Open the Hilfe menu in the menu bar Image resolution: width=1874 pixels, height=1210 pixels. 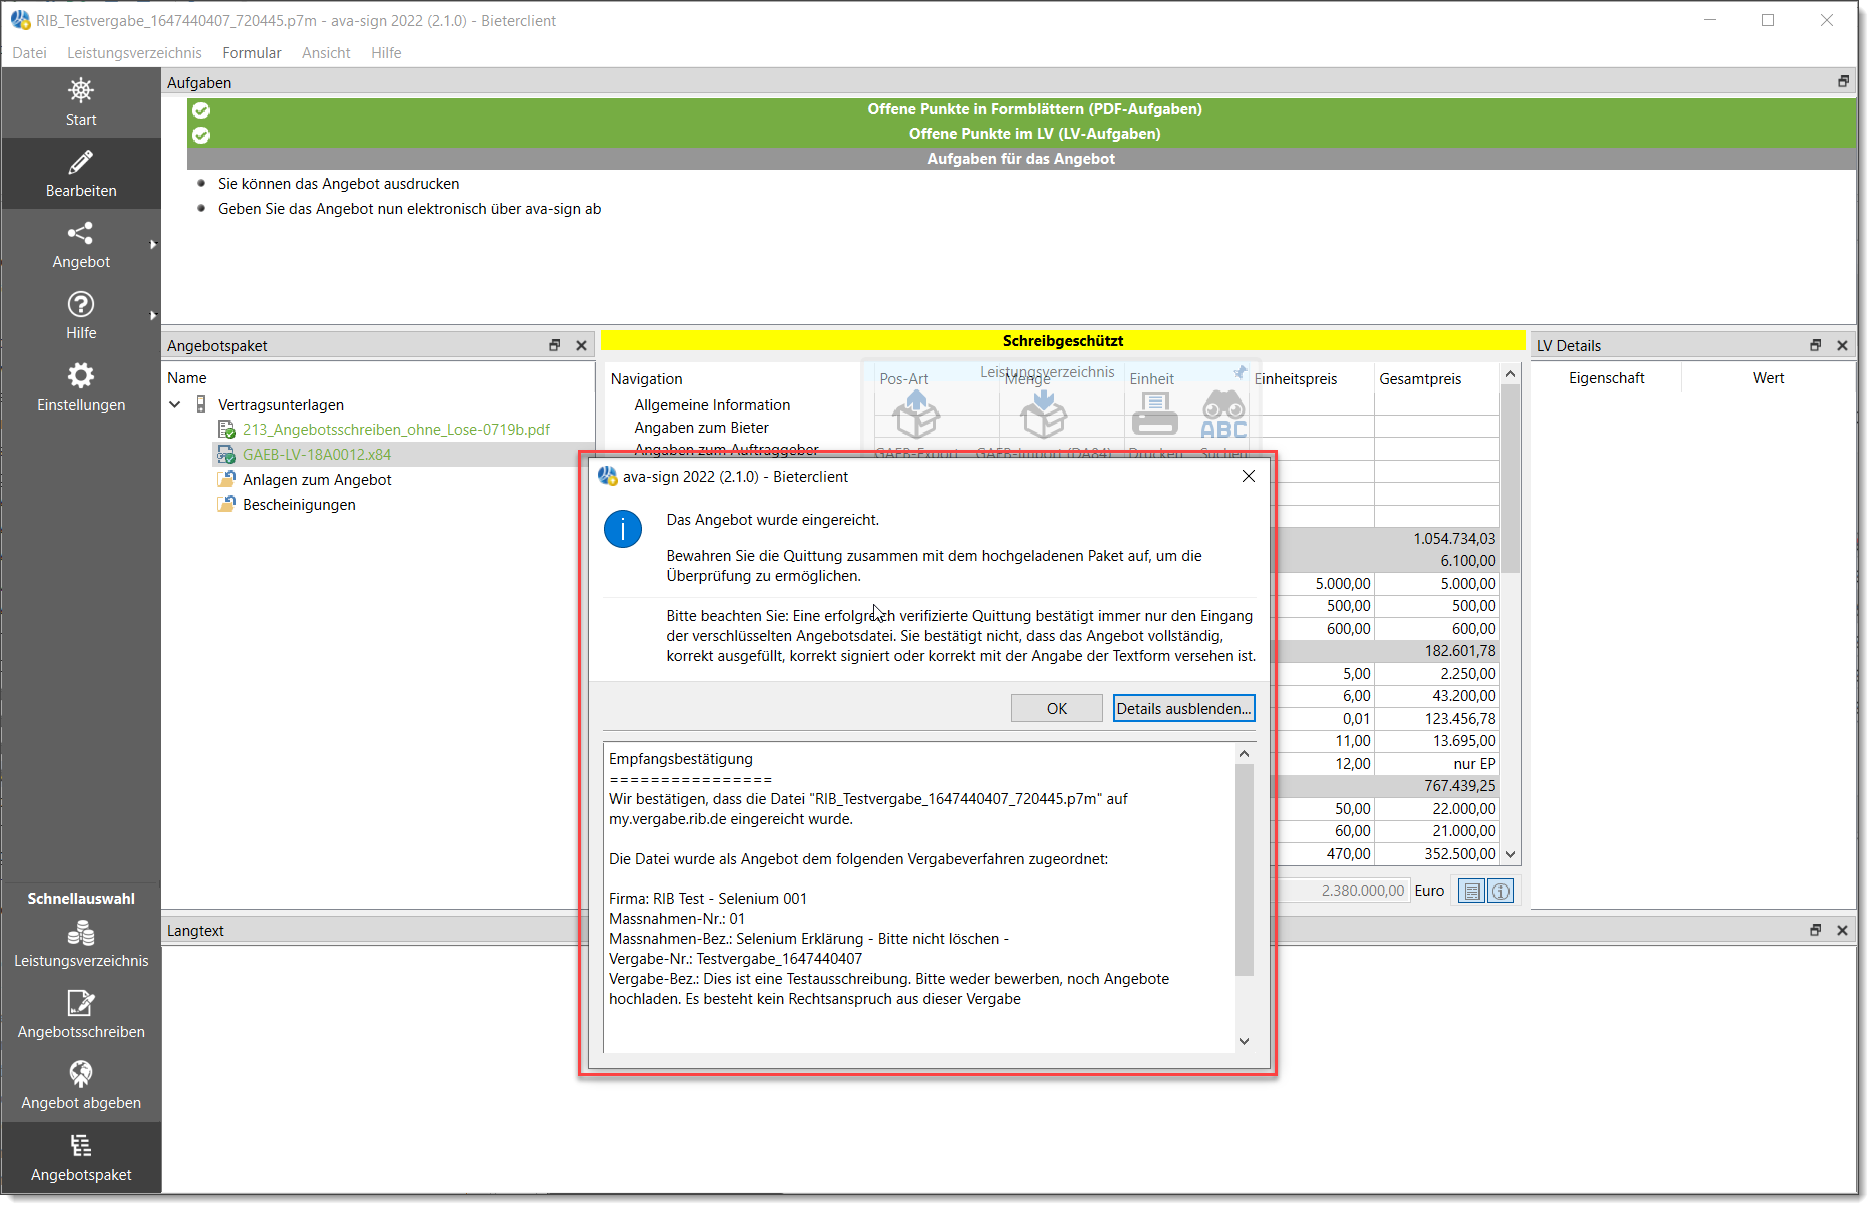386,52
